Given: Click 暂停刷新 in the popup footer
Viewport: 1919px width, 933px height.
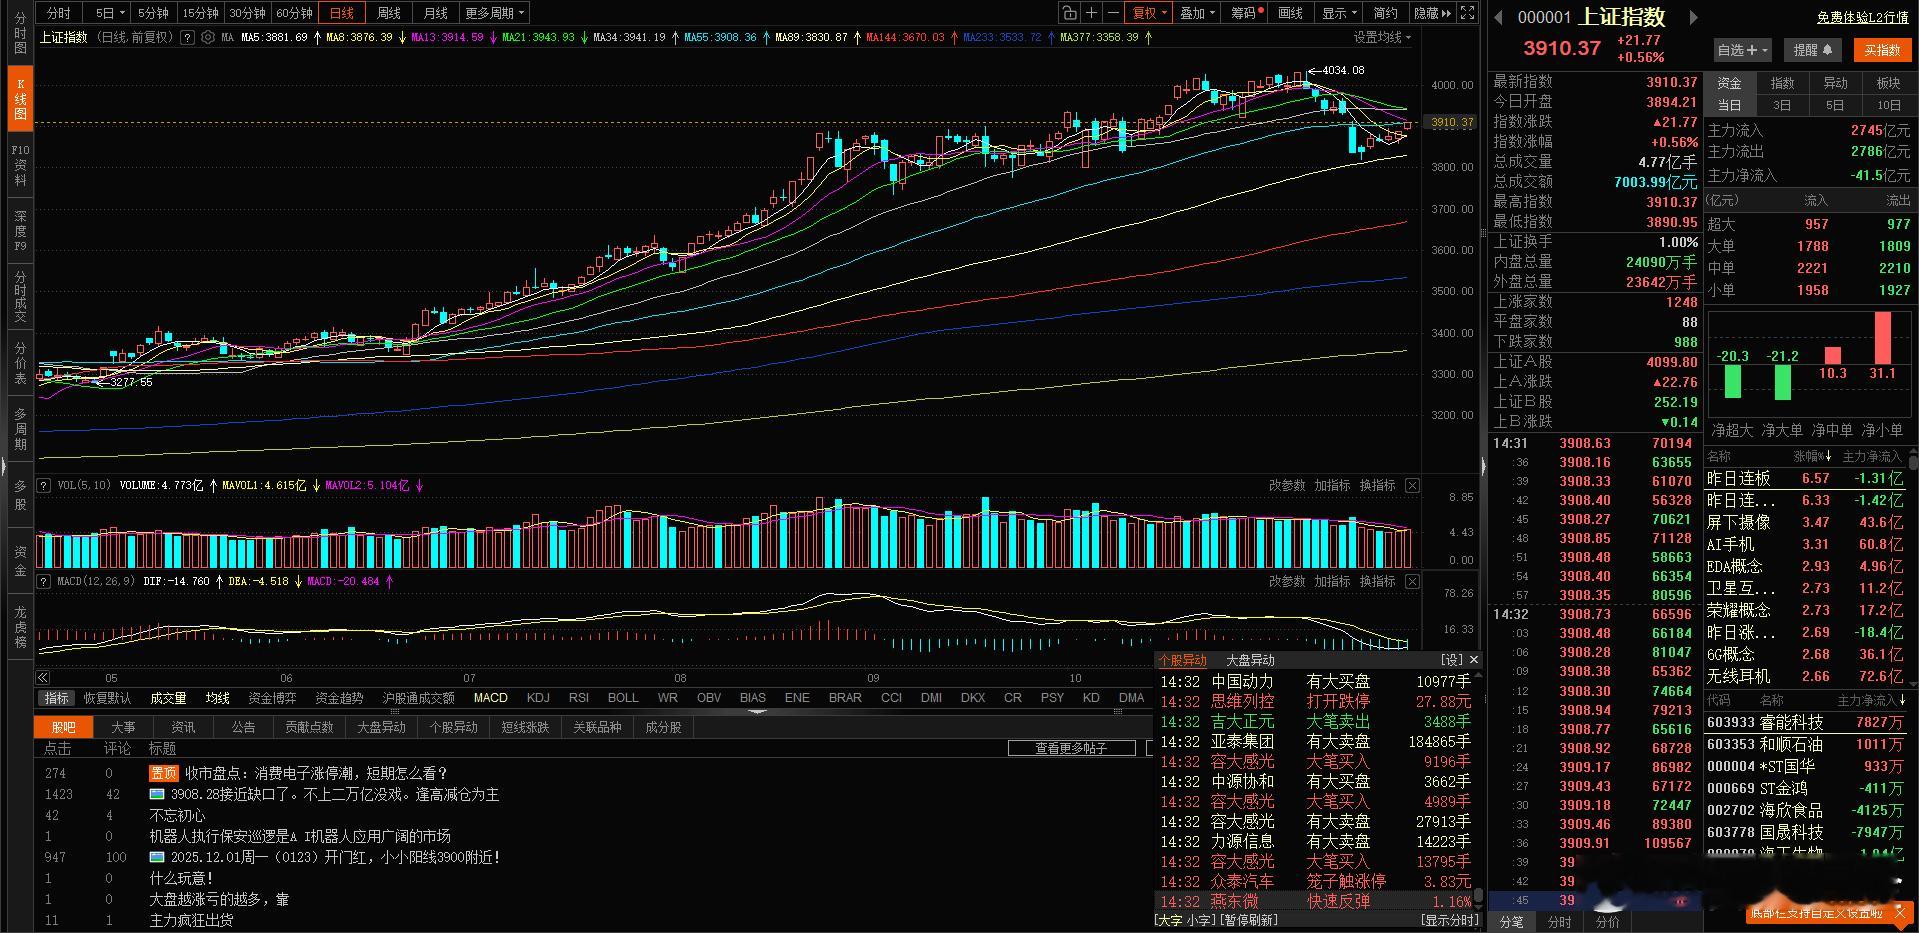Looking at the screenshot, I should pos(1250,920).
